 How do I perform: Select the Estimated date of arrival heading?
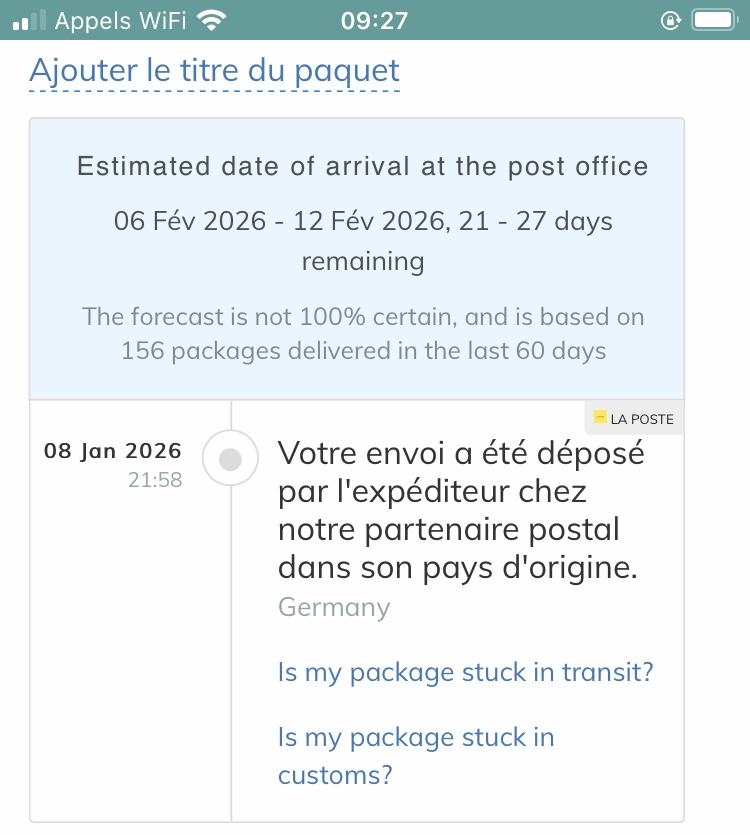pyautogui.click(x=362, y=166)
